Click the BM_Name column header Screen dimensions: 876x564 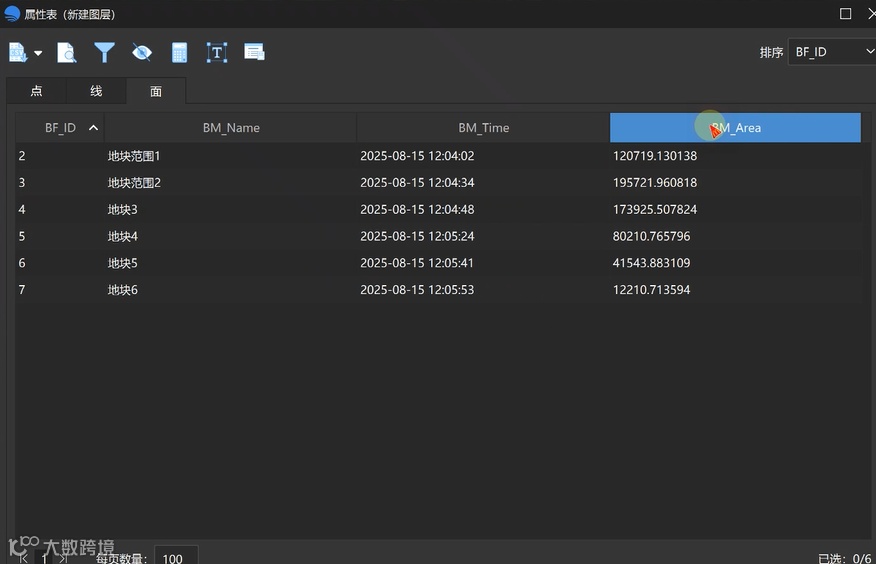click(x=231, y=128)
